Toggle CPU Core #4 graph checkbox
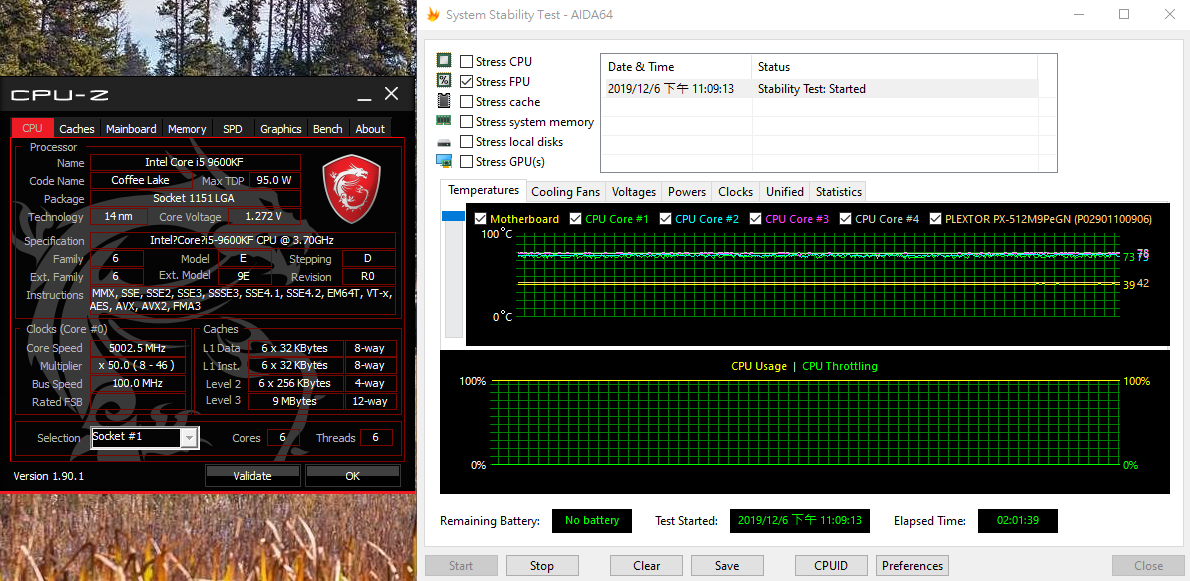Image resolution: width=1190 pixels, height=581 pixels. [x=845, y=218]
